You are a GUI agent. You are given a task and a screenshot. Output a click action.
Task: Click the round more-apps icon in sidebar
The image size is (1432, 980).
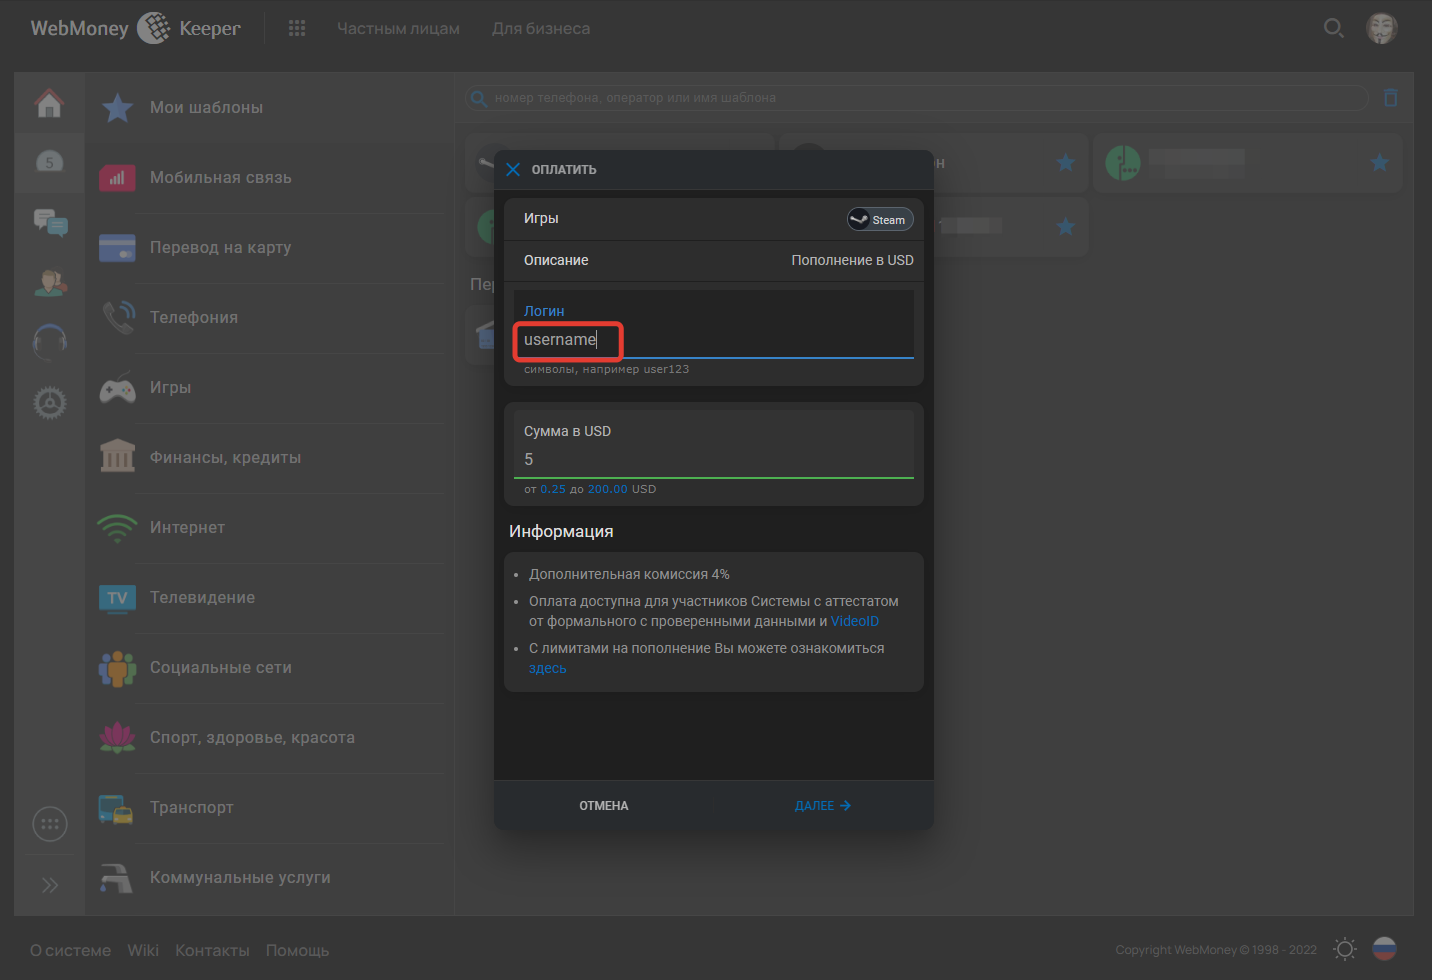coord(50,824)
